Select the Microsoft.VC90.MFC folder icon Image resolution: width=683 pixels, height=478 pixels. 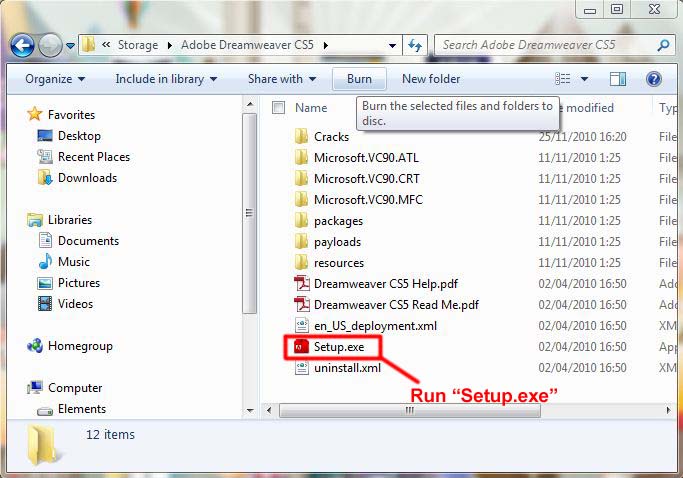point(301,200)
